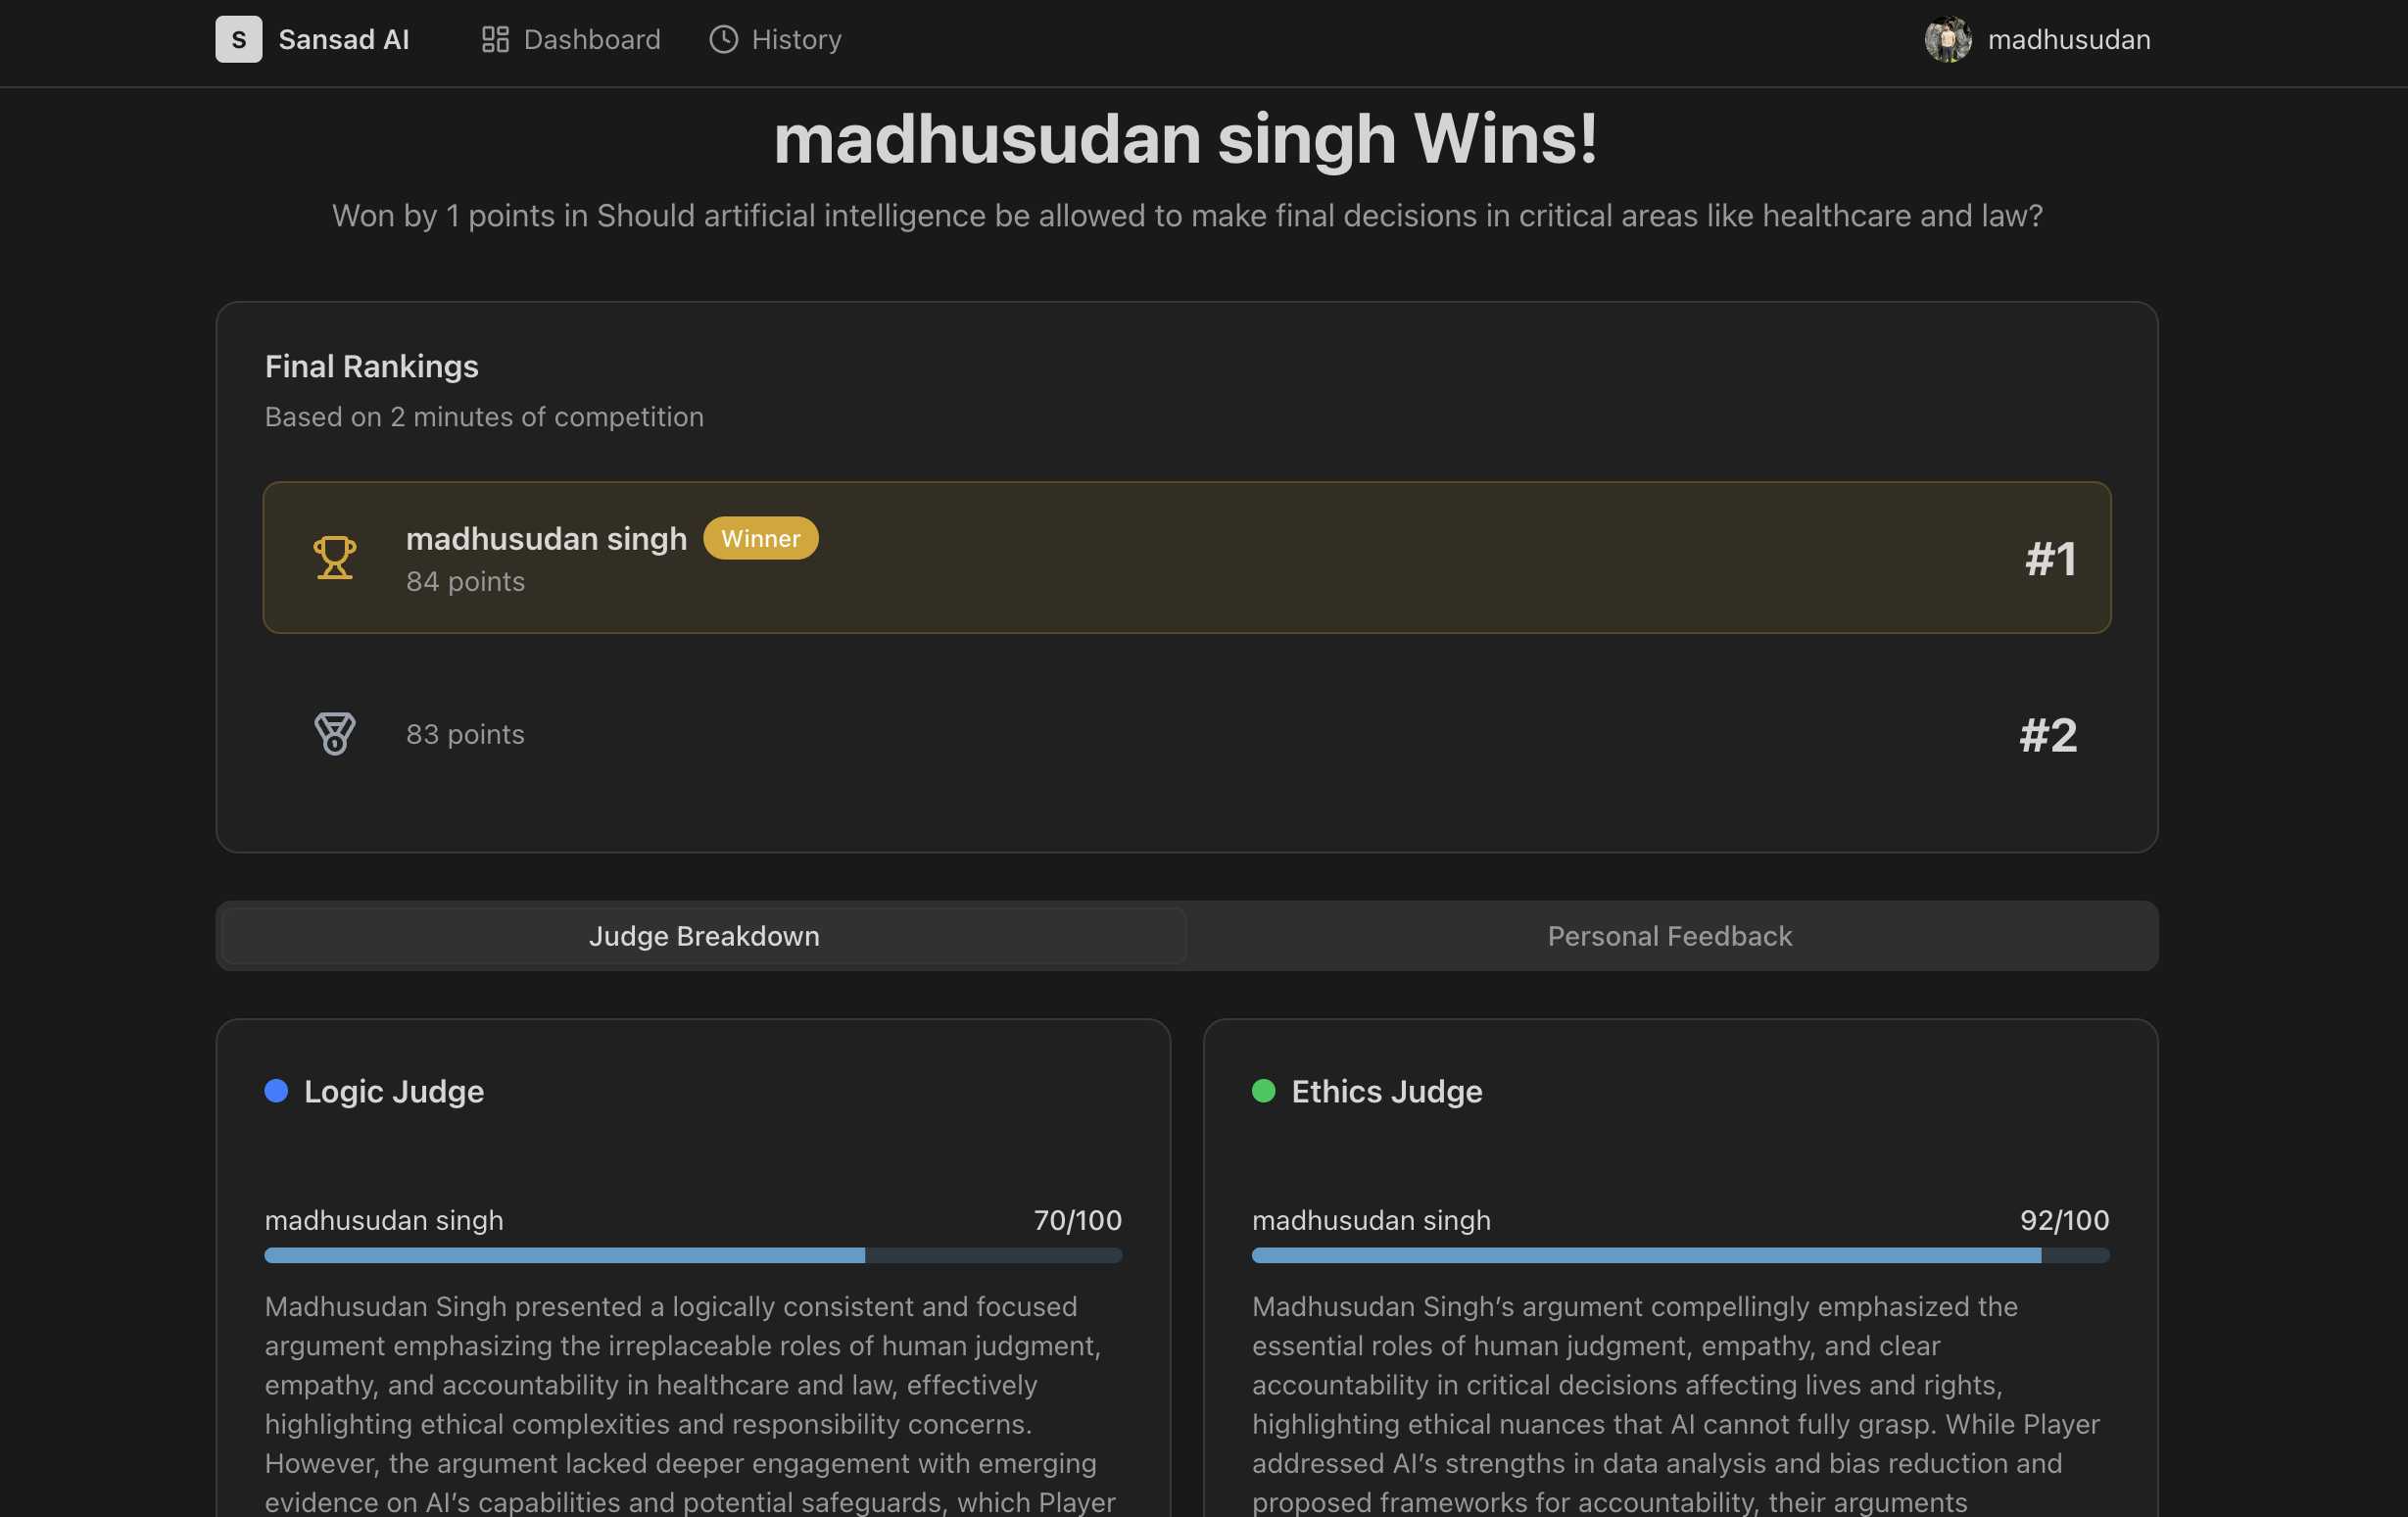Screen dimensions: 2408x1517
Task: Click the Dashboard grid icon
Action: (x=495, y=39)
